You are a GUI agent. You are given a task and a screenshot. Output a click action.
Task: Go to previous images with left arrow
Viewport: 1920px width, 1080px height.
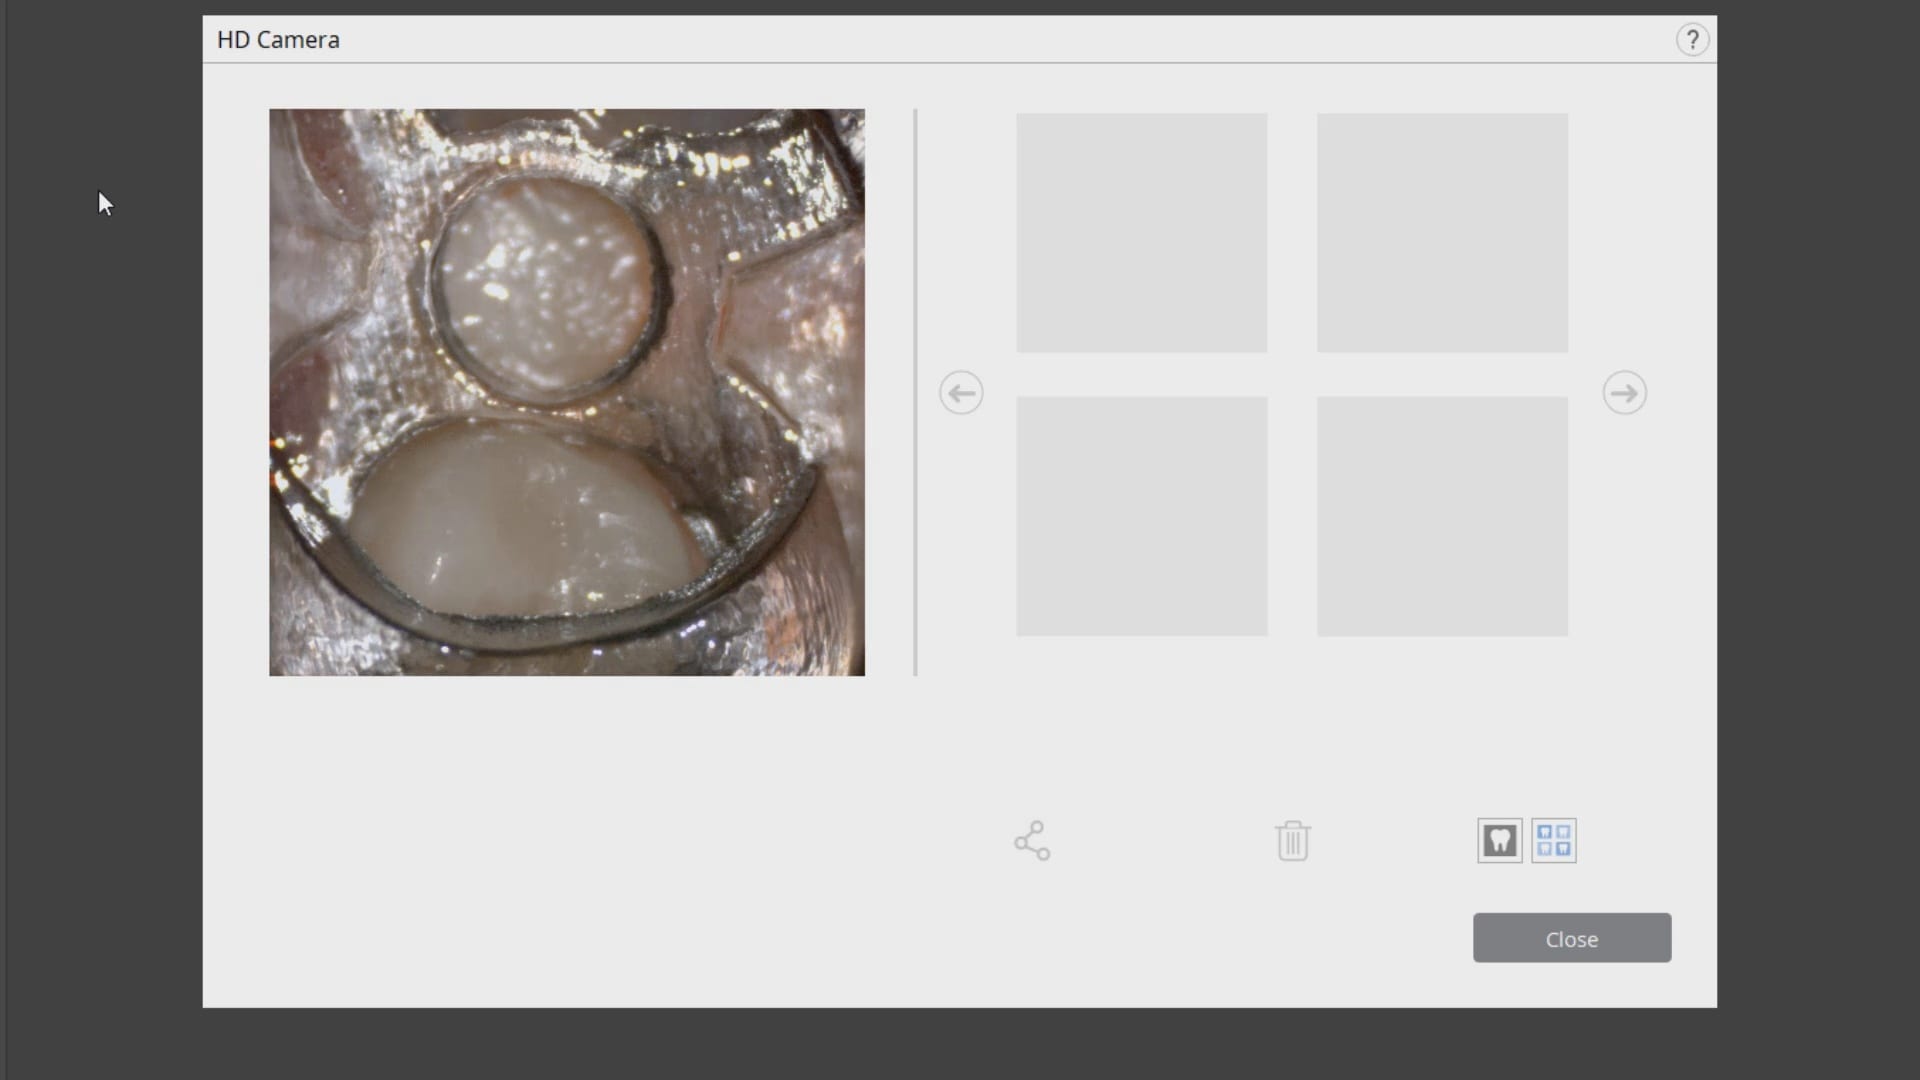961,393
